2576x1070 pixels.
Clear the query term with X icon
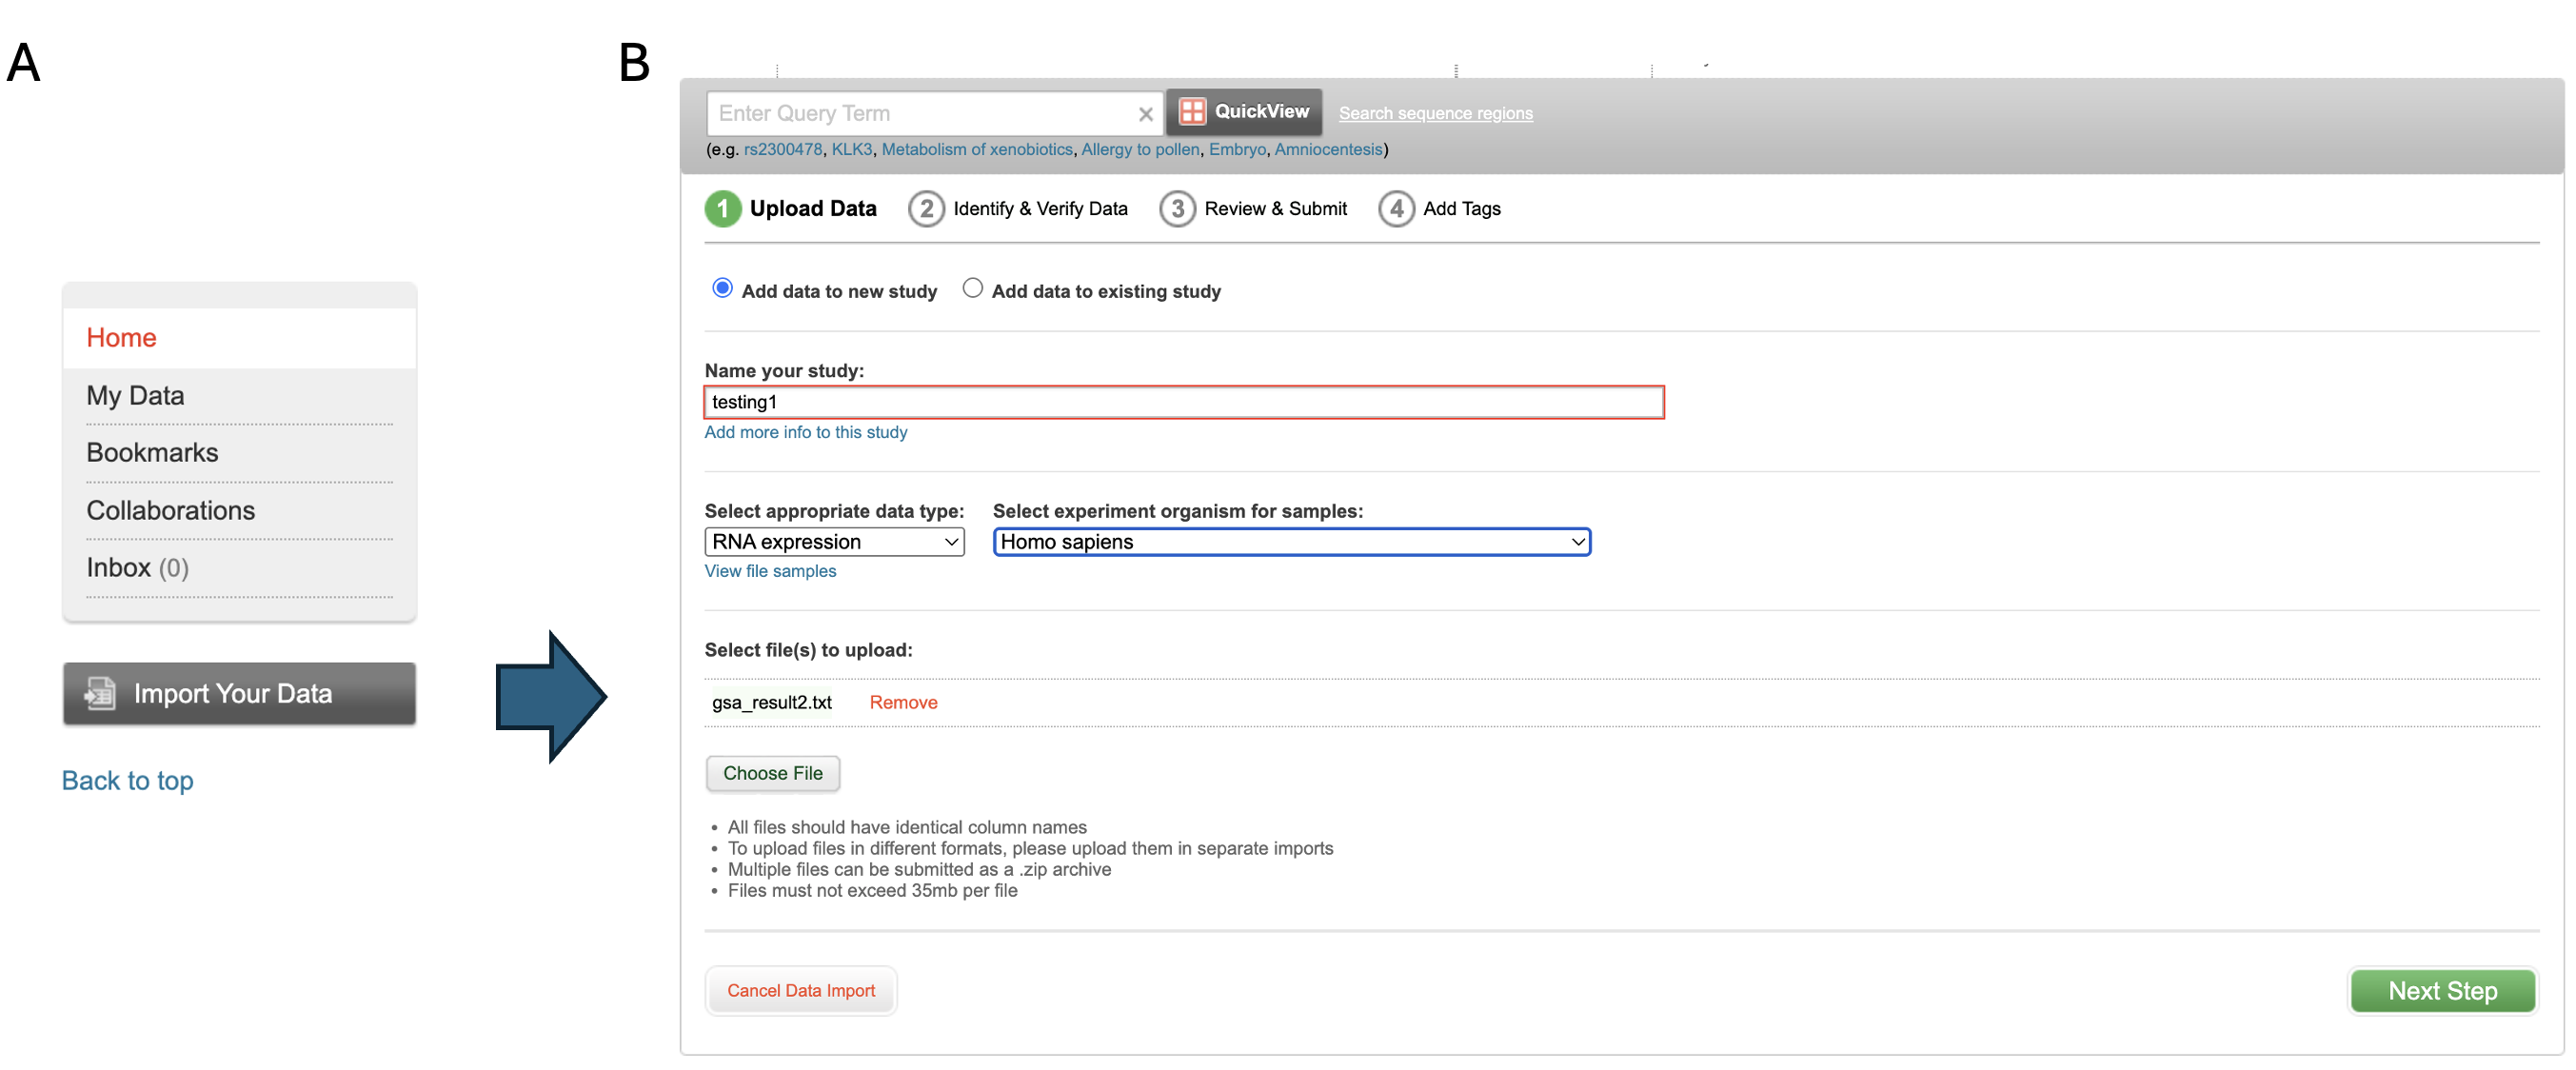point(1145,114)
